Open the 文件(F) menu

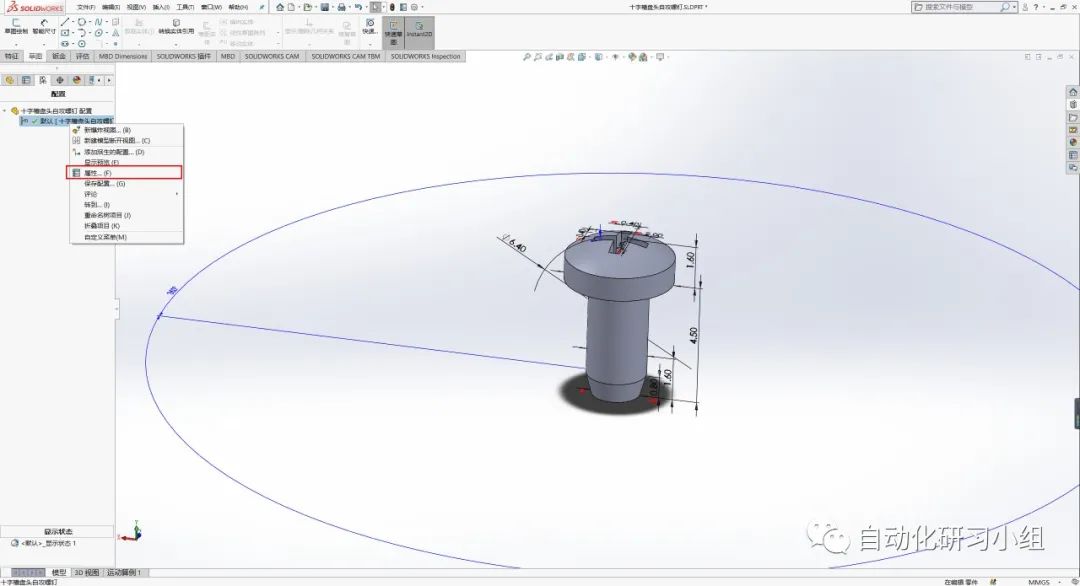pyautogui.click(x=86, y=7)
